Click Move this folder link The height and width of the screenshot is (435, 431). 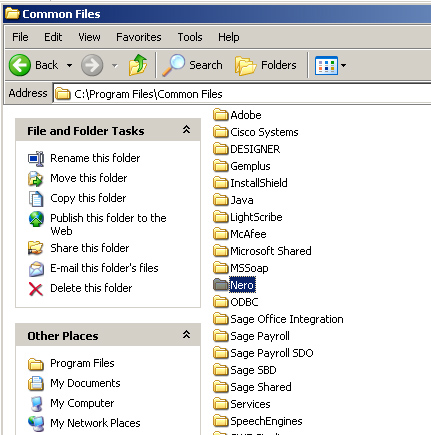(89, 178)
